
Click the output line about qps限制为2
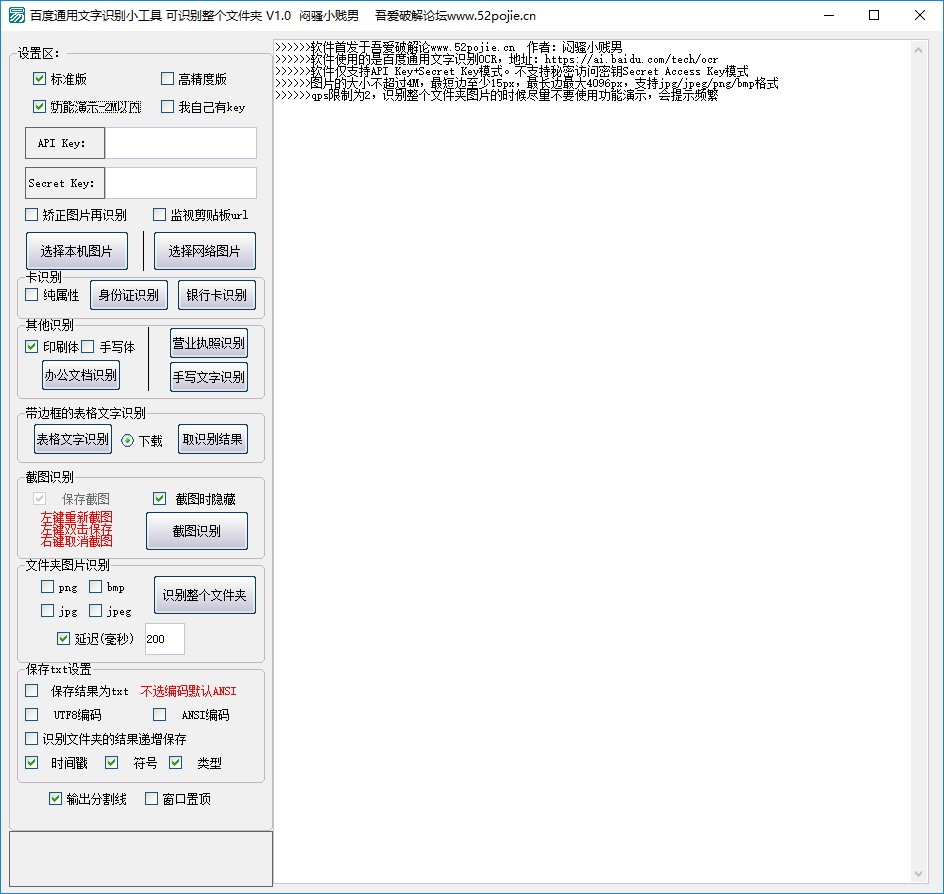[x=497, y=95]
